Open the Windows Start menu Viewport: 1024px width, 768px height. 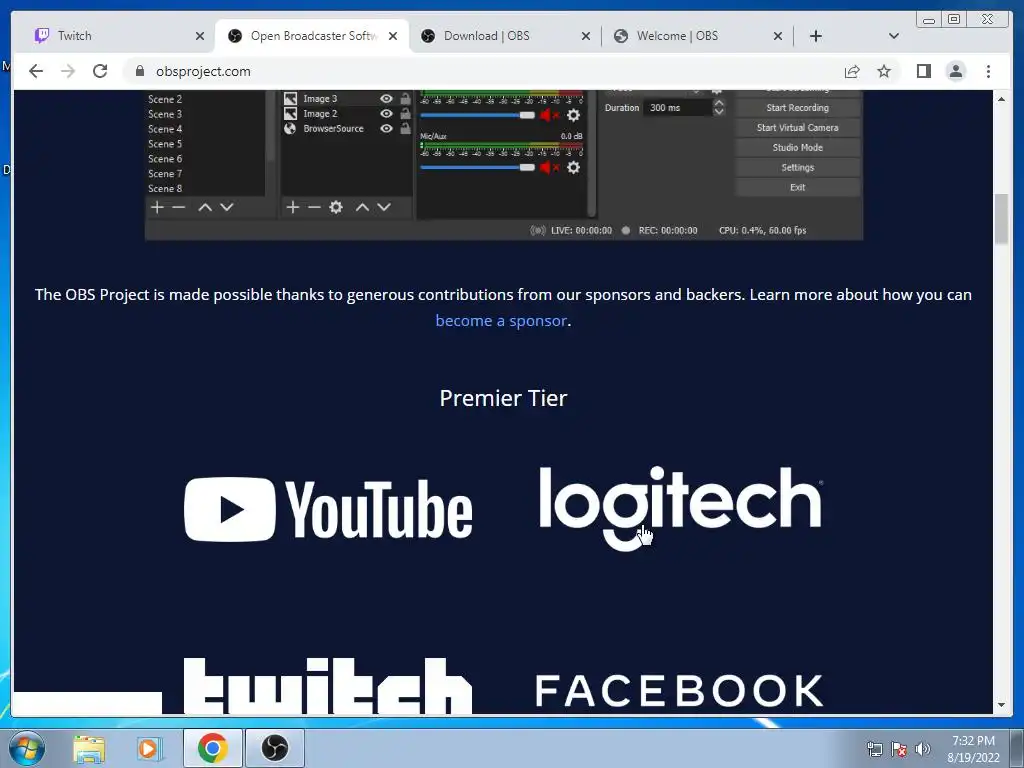(27, 748)
